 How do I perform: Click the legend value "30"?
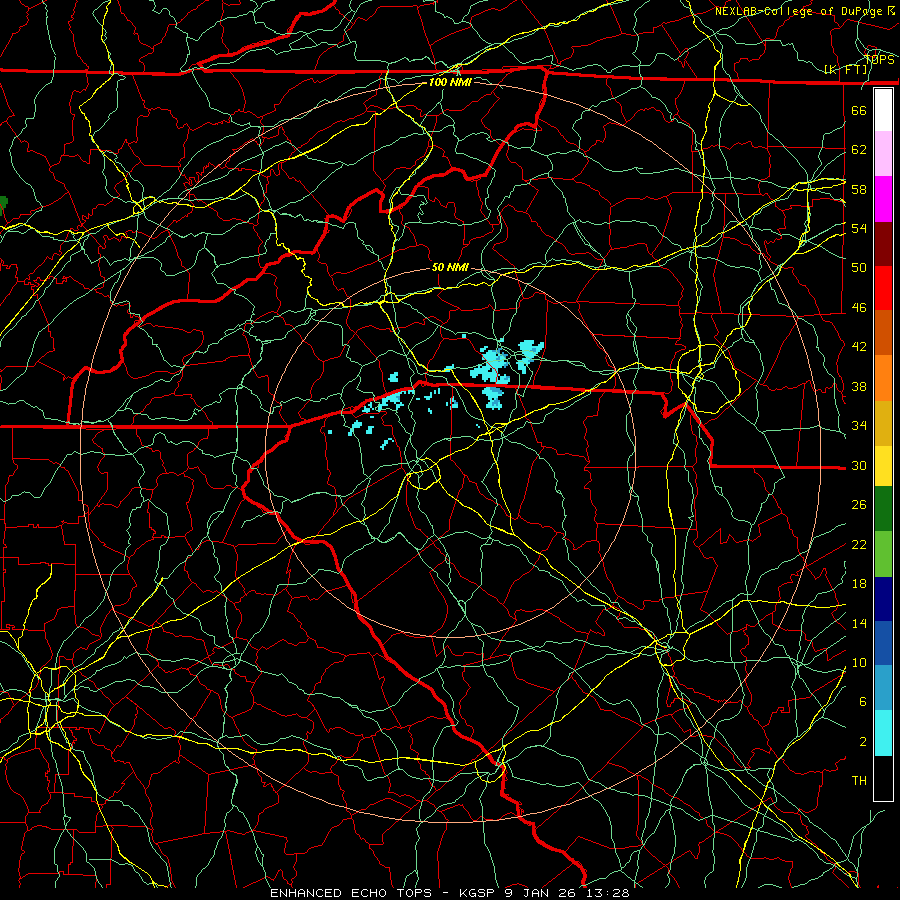(859, 465)
